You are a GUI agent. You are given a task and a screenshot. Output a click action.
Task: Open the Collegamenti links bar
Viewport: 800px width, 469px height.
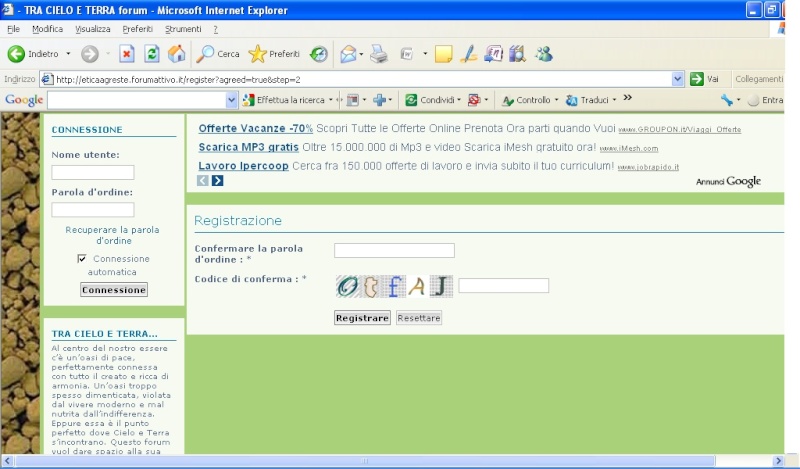[x=759, y=79]
